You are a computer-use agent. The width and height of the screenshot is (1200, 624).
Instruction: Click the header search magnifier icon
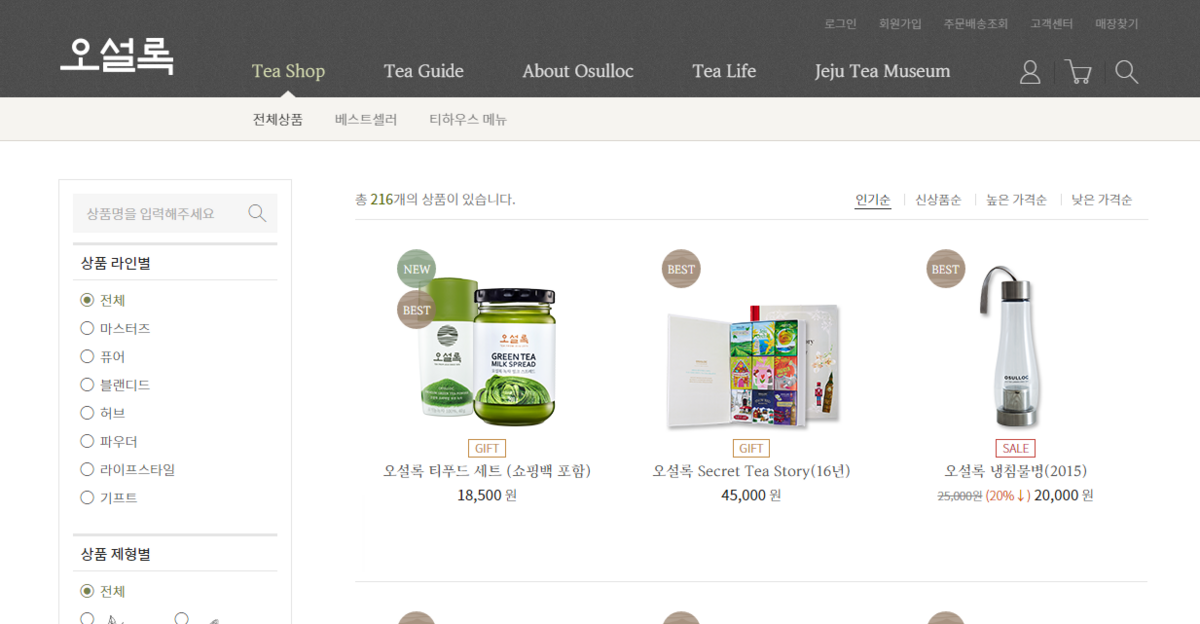[x=1127, y=72]
